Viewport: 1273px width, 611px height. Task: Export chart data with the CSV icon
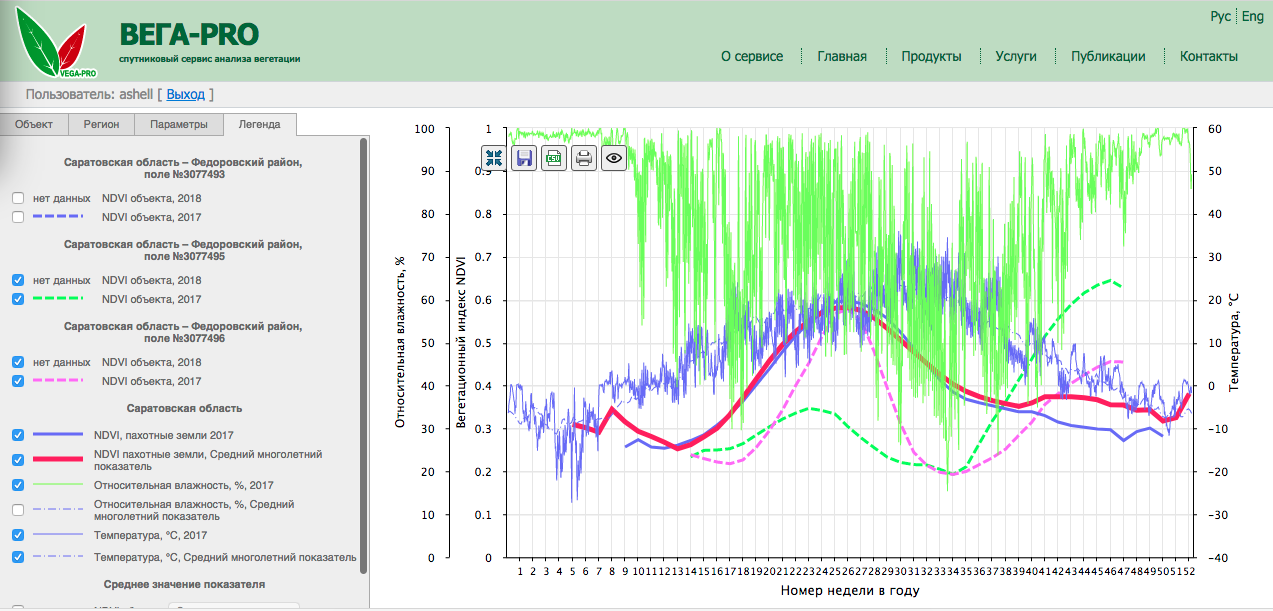pyautogui.click(x=554, y=158)
